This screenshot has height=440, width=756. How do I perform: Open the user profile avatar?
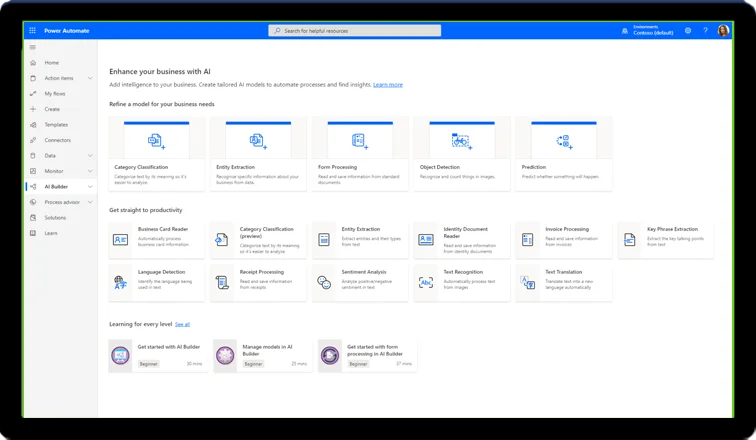pos(723,31)
